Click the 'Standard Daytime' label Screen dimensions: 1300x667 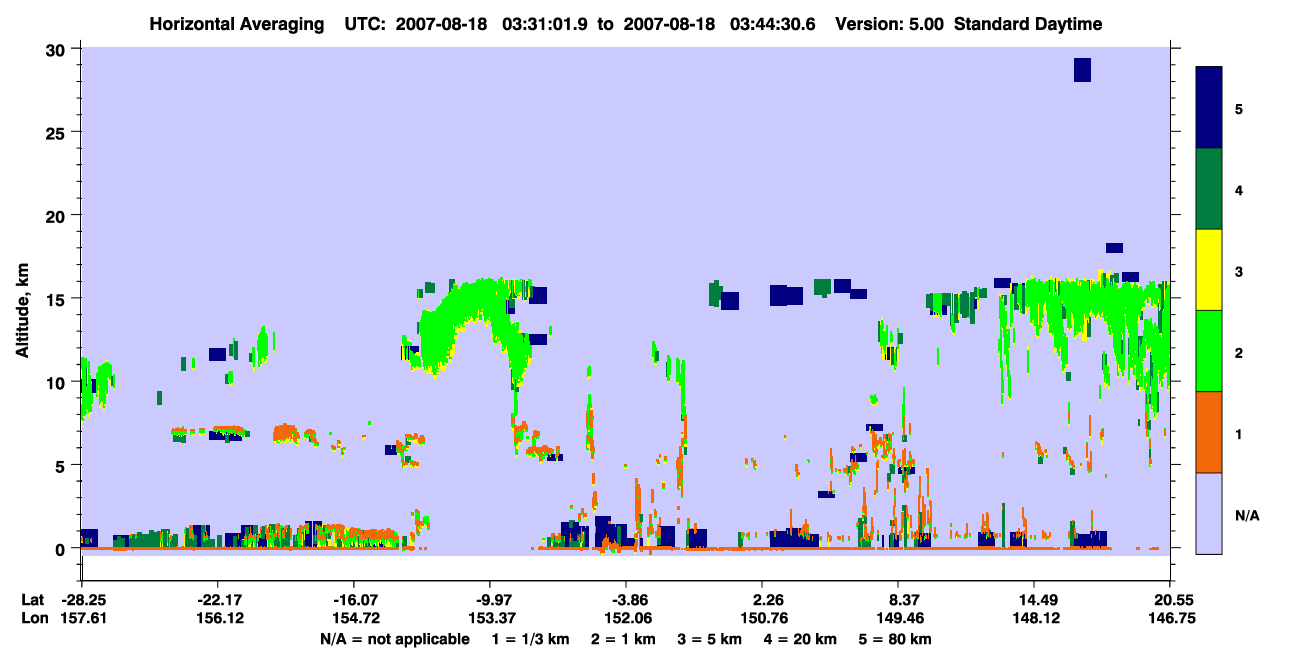point(1028,24)
